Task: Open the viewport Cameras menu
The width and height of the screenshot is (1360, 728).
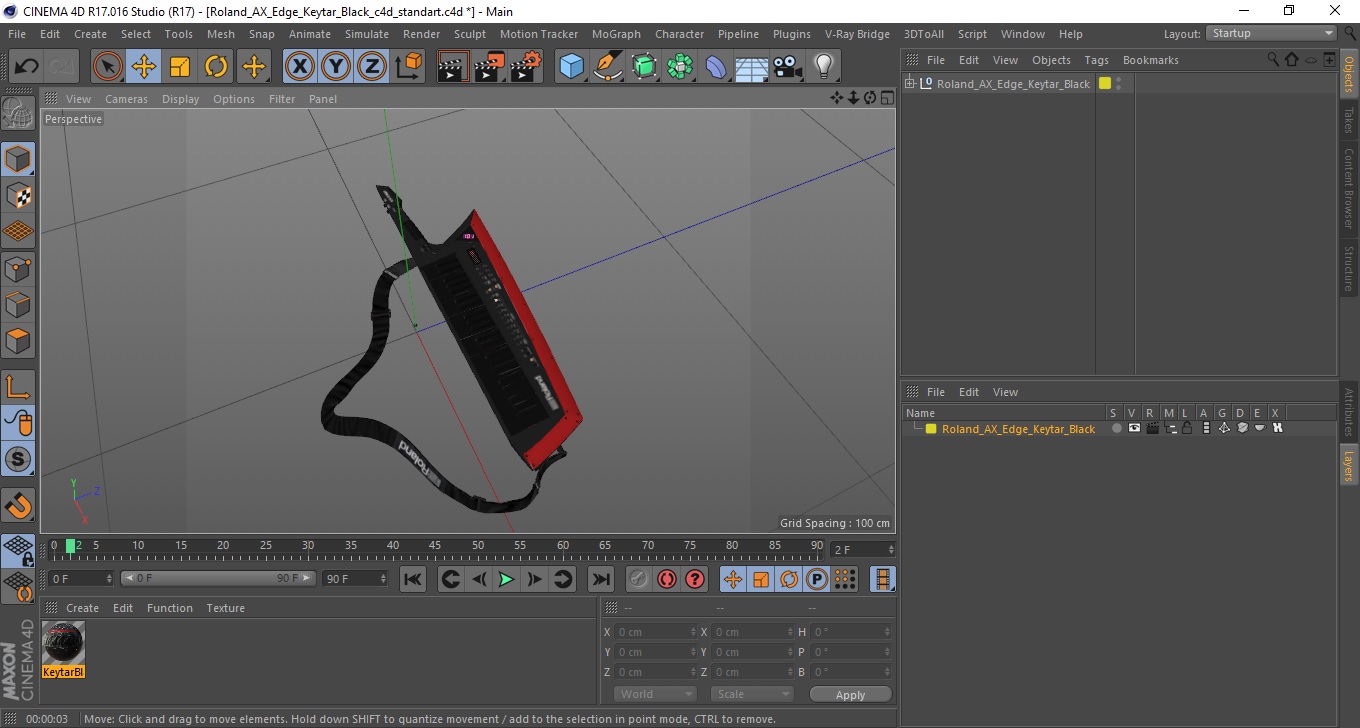Action: pos(126,99)
